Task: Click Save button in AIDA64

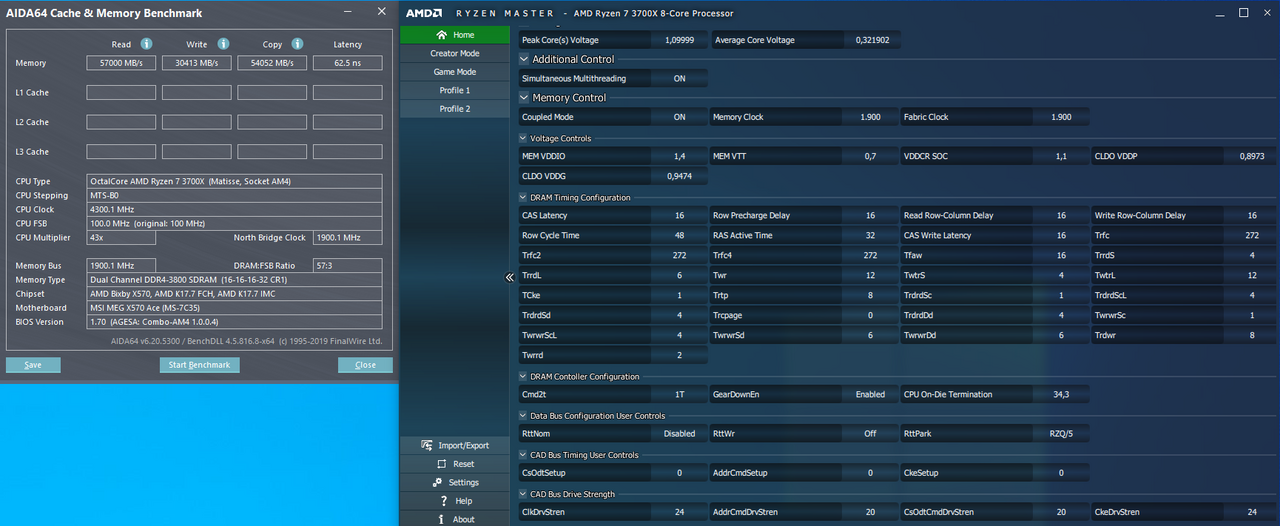Action: coord(33,365)
